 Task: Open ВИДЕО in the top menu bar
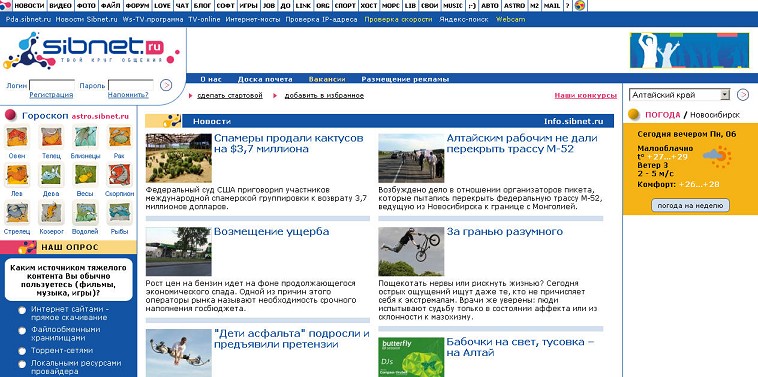61,6
